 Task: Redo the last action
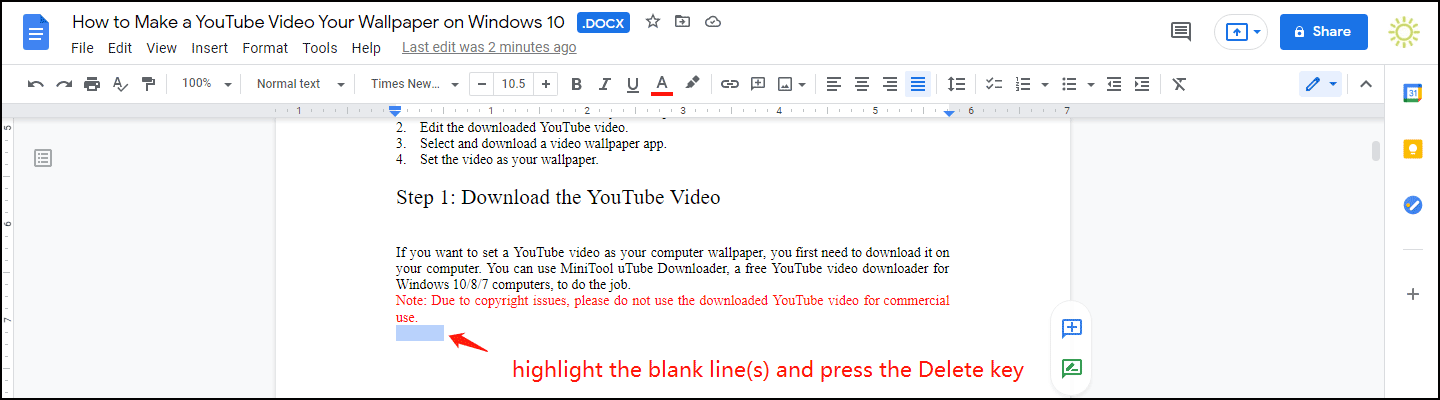click(64, 84)
